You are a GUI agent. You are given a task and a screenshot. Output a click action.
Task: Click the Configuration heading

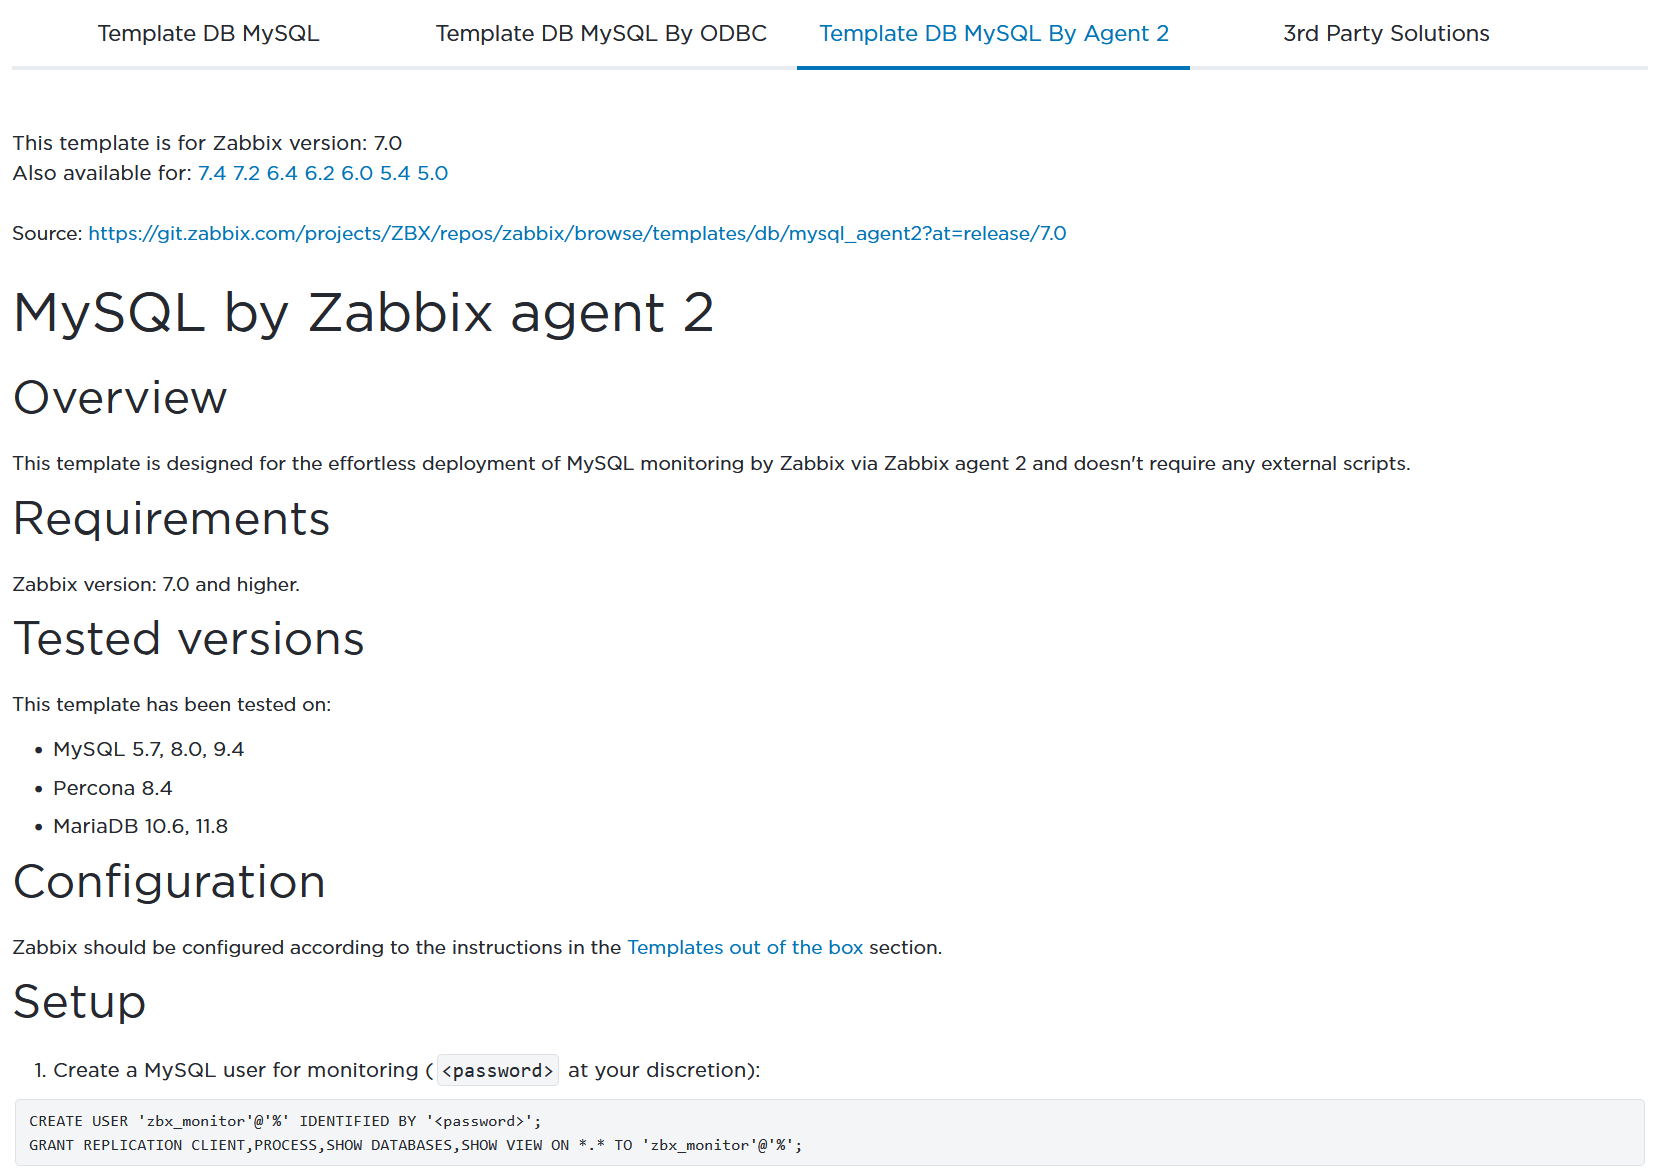coord(169,882)
